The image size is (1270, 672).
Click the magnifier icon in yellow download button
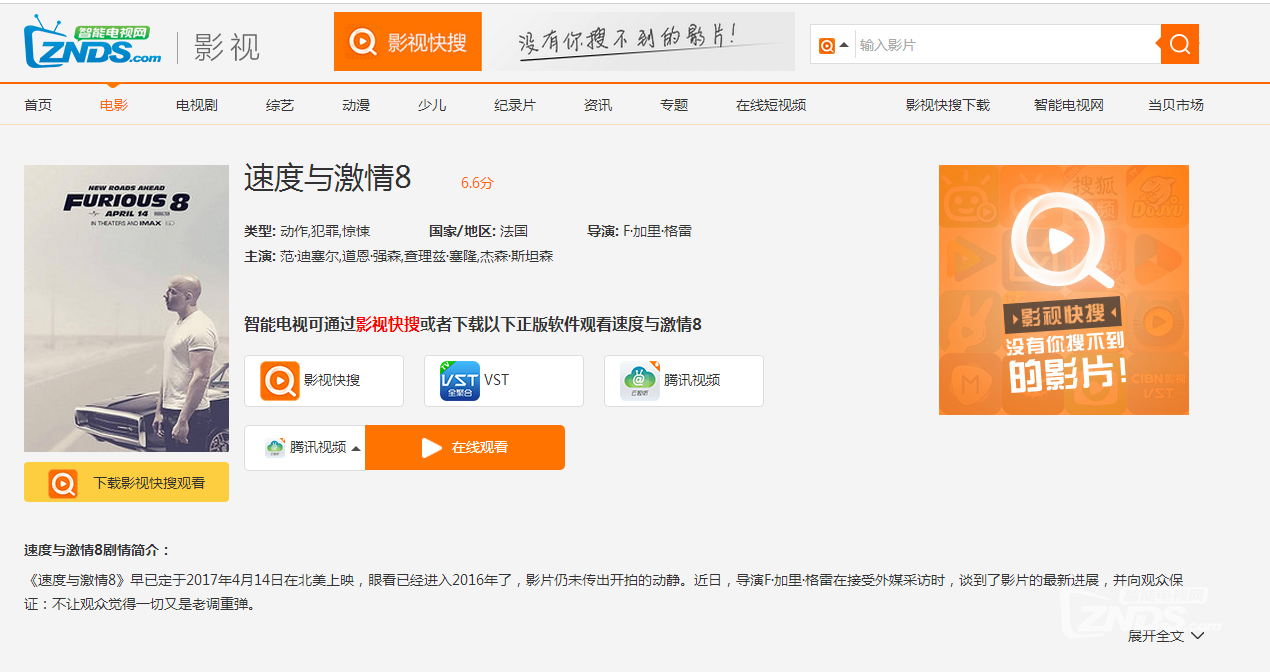[x=63, y=483]
